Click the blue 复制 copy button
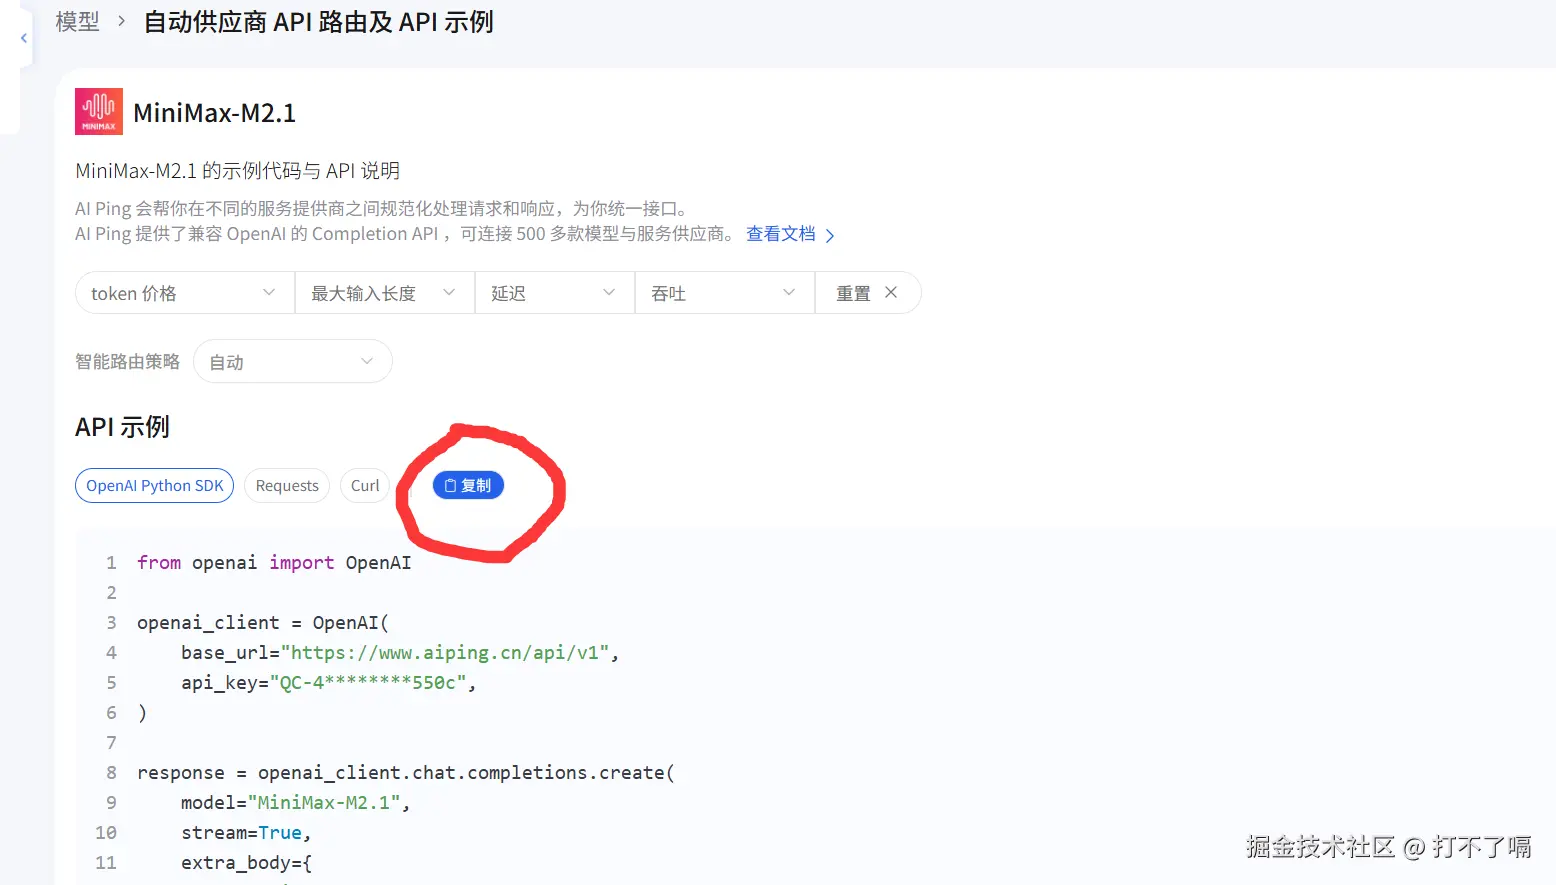The width and height of the screenshot is (1556, 885). click(468, 485)
